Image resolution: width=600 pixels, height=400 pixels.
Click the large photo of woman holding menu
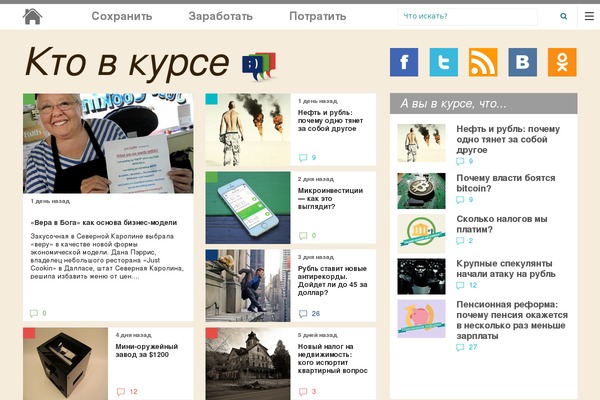(108, 143)
